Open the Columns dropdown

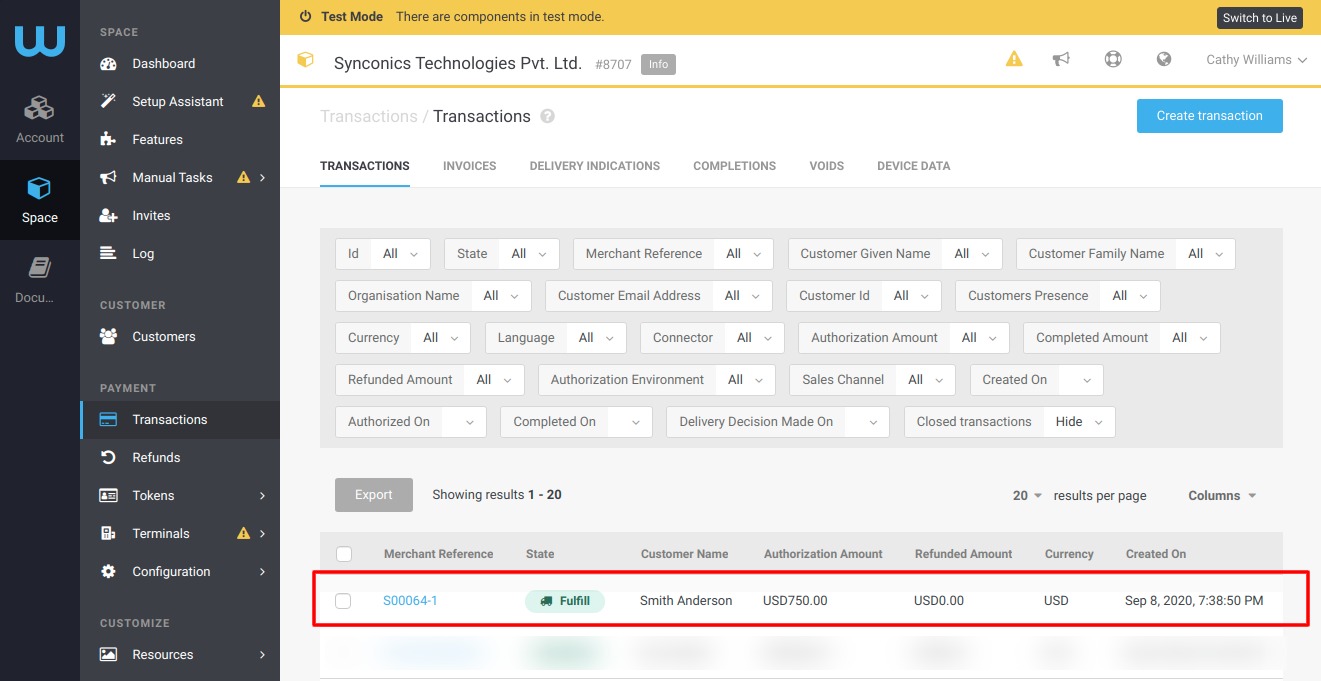click(x=1221, y=496)
